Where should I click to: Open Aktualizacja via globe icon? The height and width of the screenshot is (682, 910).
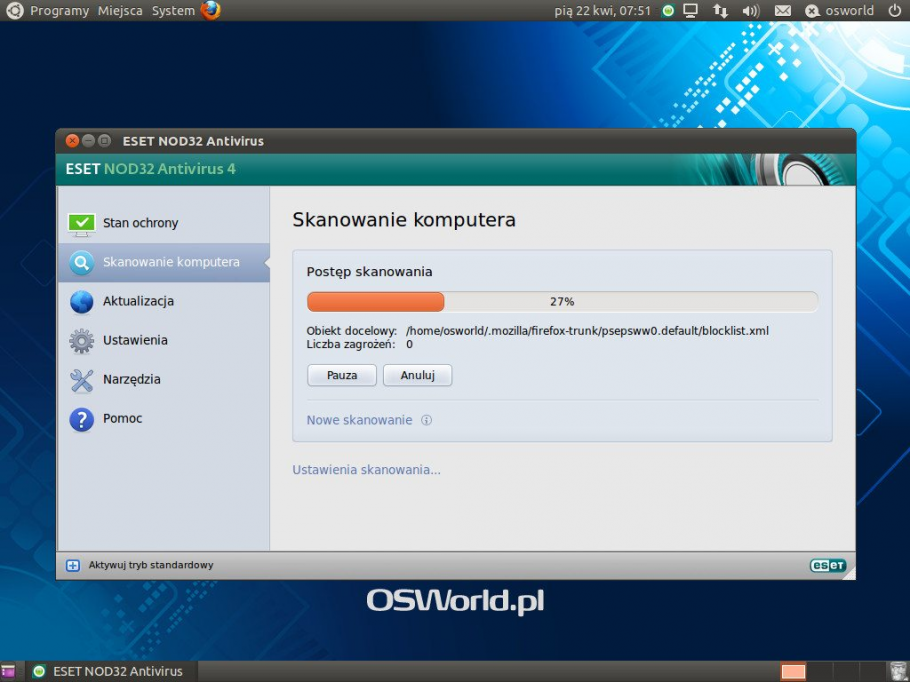(x=81, y=301)
